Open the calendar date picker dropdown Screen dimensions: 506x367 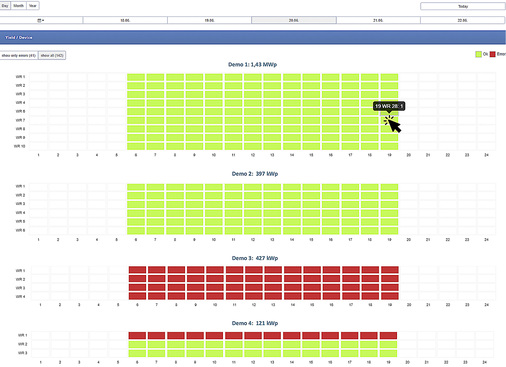[x=41, y=20]
